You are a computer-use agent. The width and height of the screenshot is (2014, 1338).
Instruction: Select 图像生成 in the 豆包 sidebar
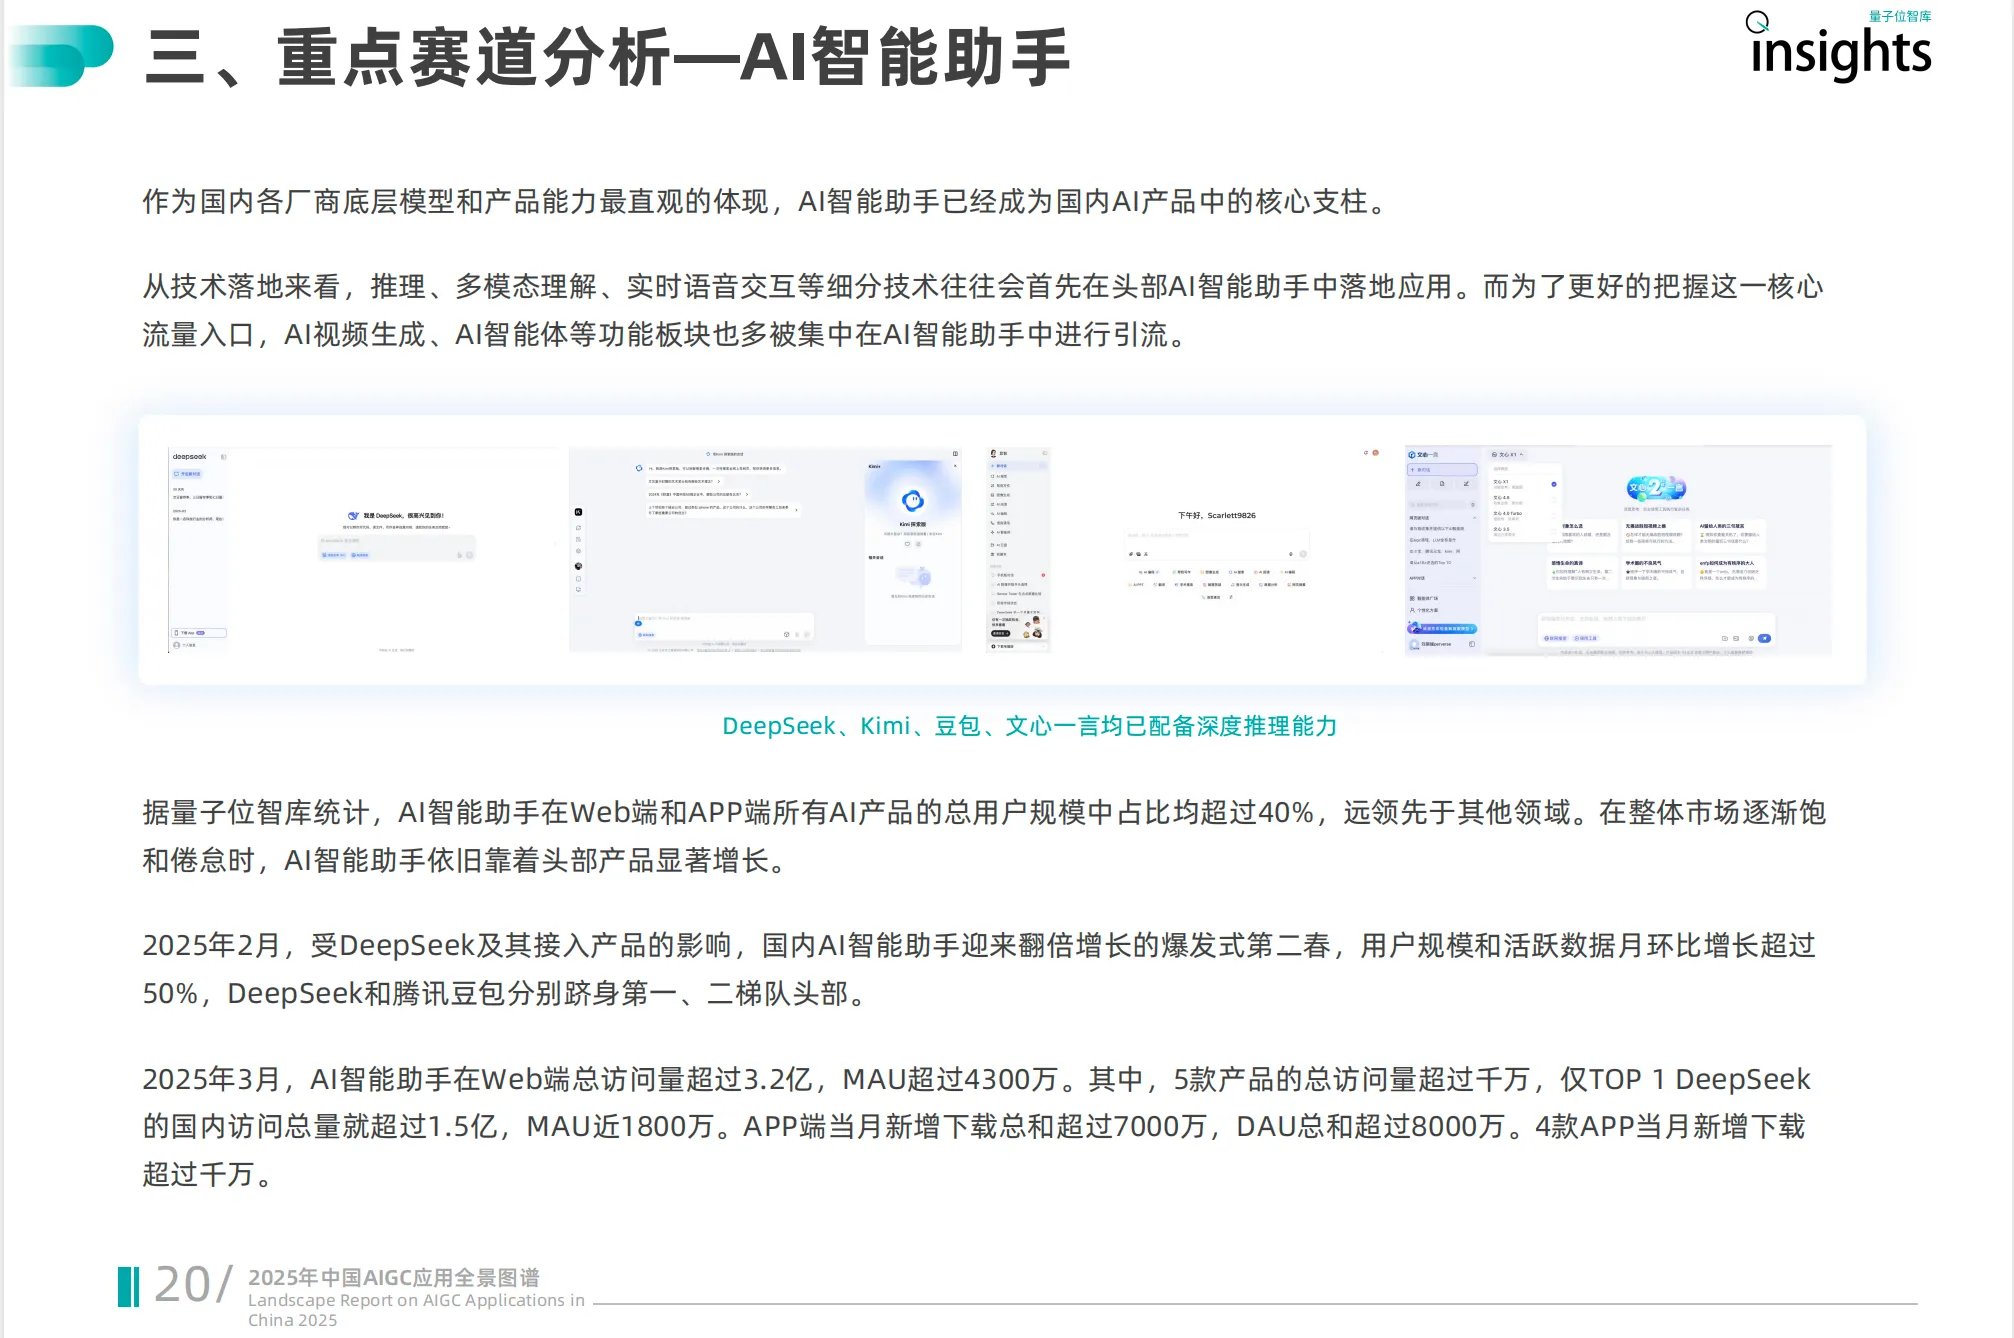(x=1003, y=495)
